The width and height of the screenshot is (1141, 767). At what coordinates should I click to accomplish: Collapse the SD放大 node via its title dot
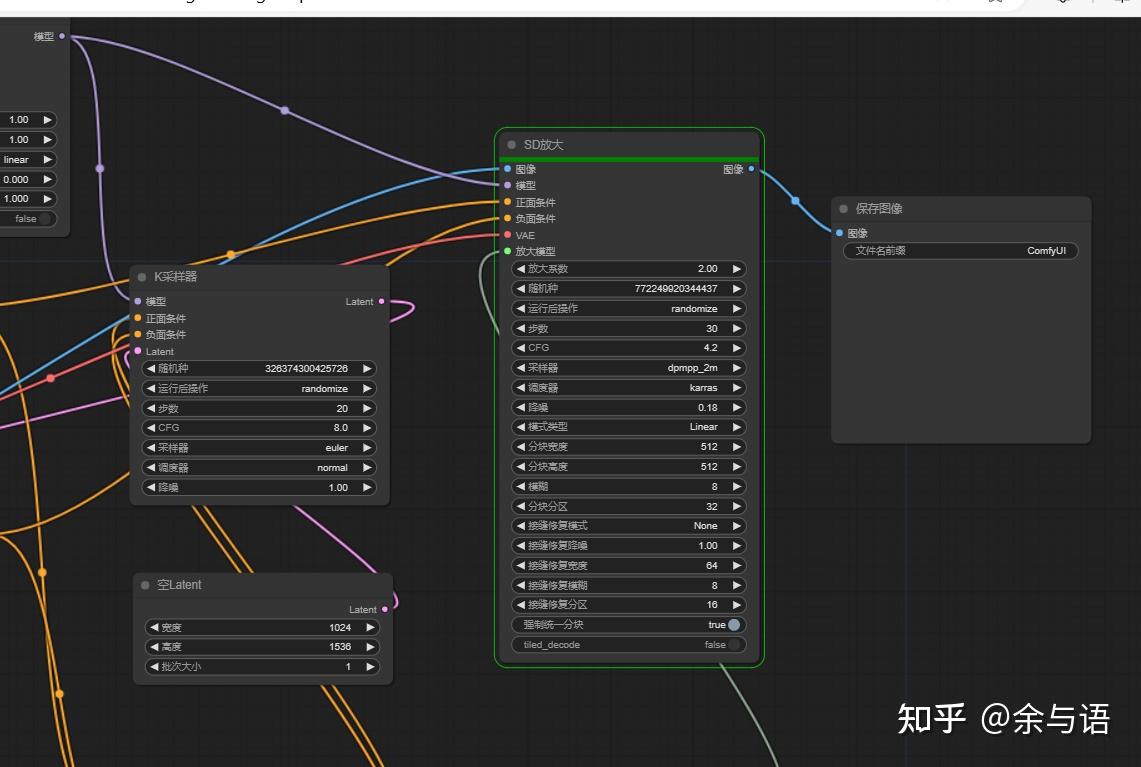pyautogui.click(x=511, y=143)
